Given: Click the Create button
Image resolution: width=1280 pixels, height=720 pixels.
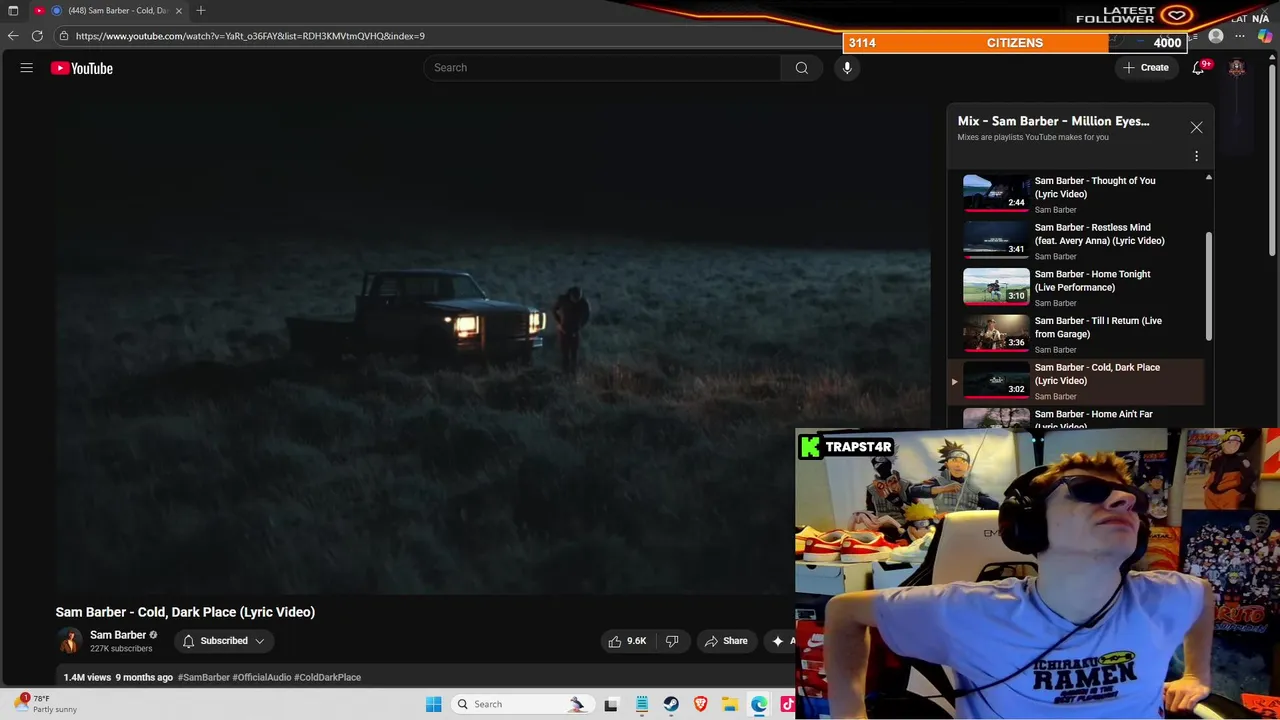Looking at the screenshot, I should (x=1146, y=68).
